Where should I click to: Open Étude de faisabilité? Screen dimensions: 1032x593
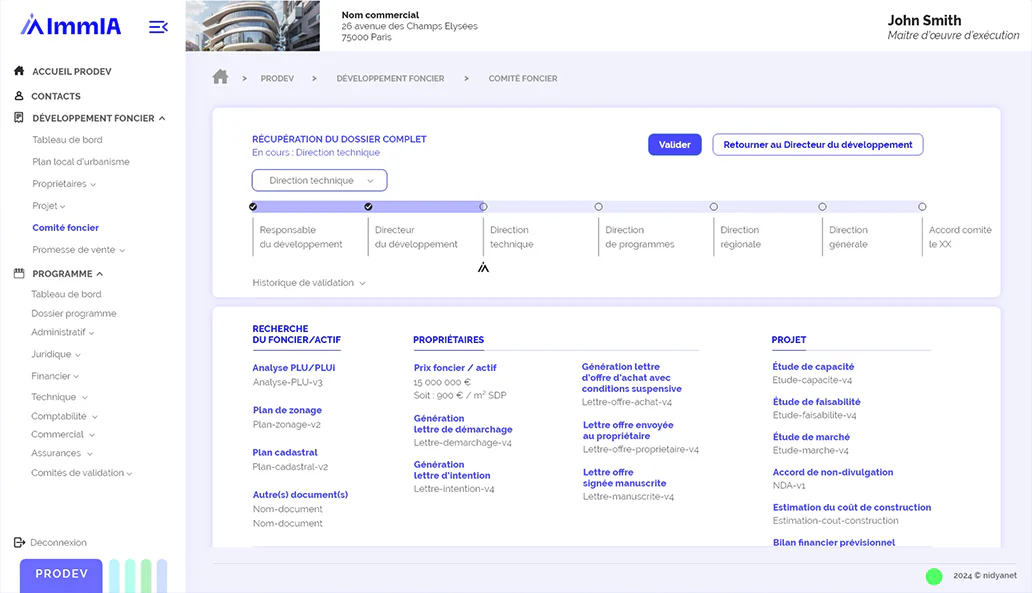tap(816, 401)
